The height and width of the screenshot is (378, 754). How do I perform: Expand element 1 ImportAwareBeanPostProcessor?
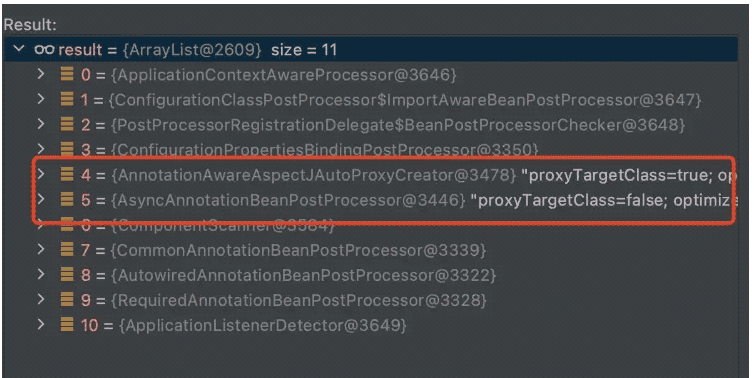pos(41,99)
